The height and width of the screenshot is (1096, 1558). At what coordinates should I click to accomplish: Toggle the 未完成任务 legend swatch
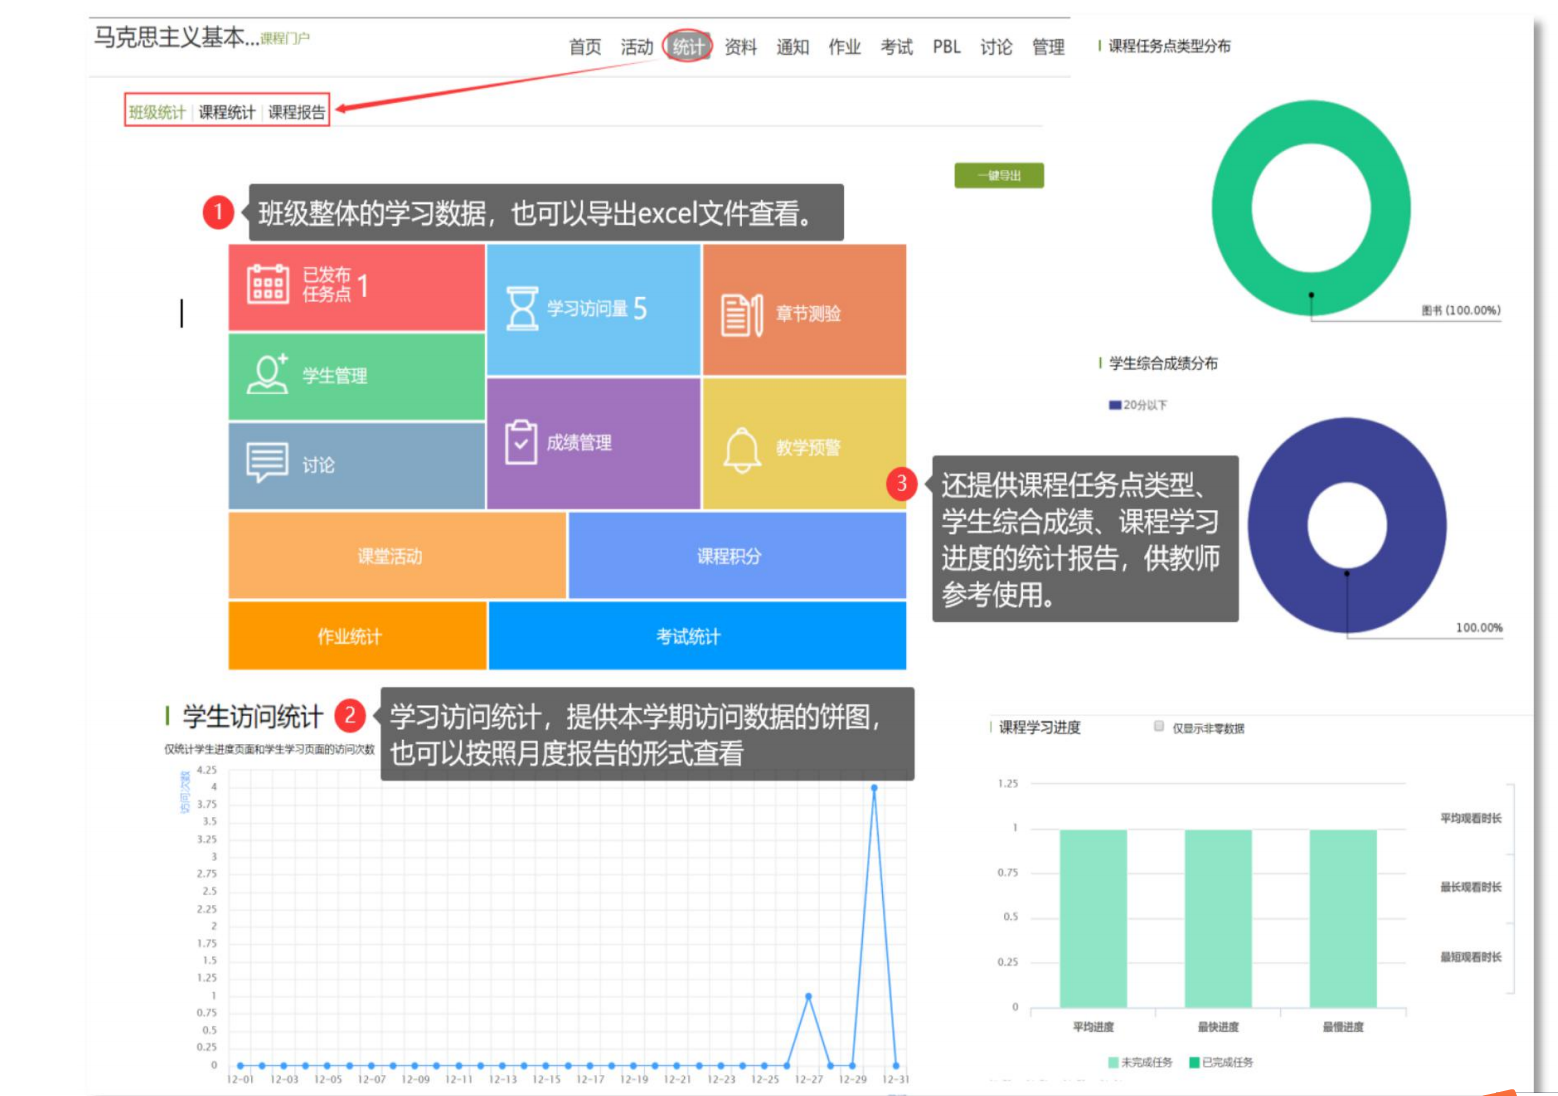pos(1113,1062)
